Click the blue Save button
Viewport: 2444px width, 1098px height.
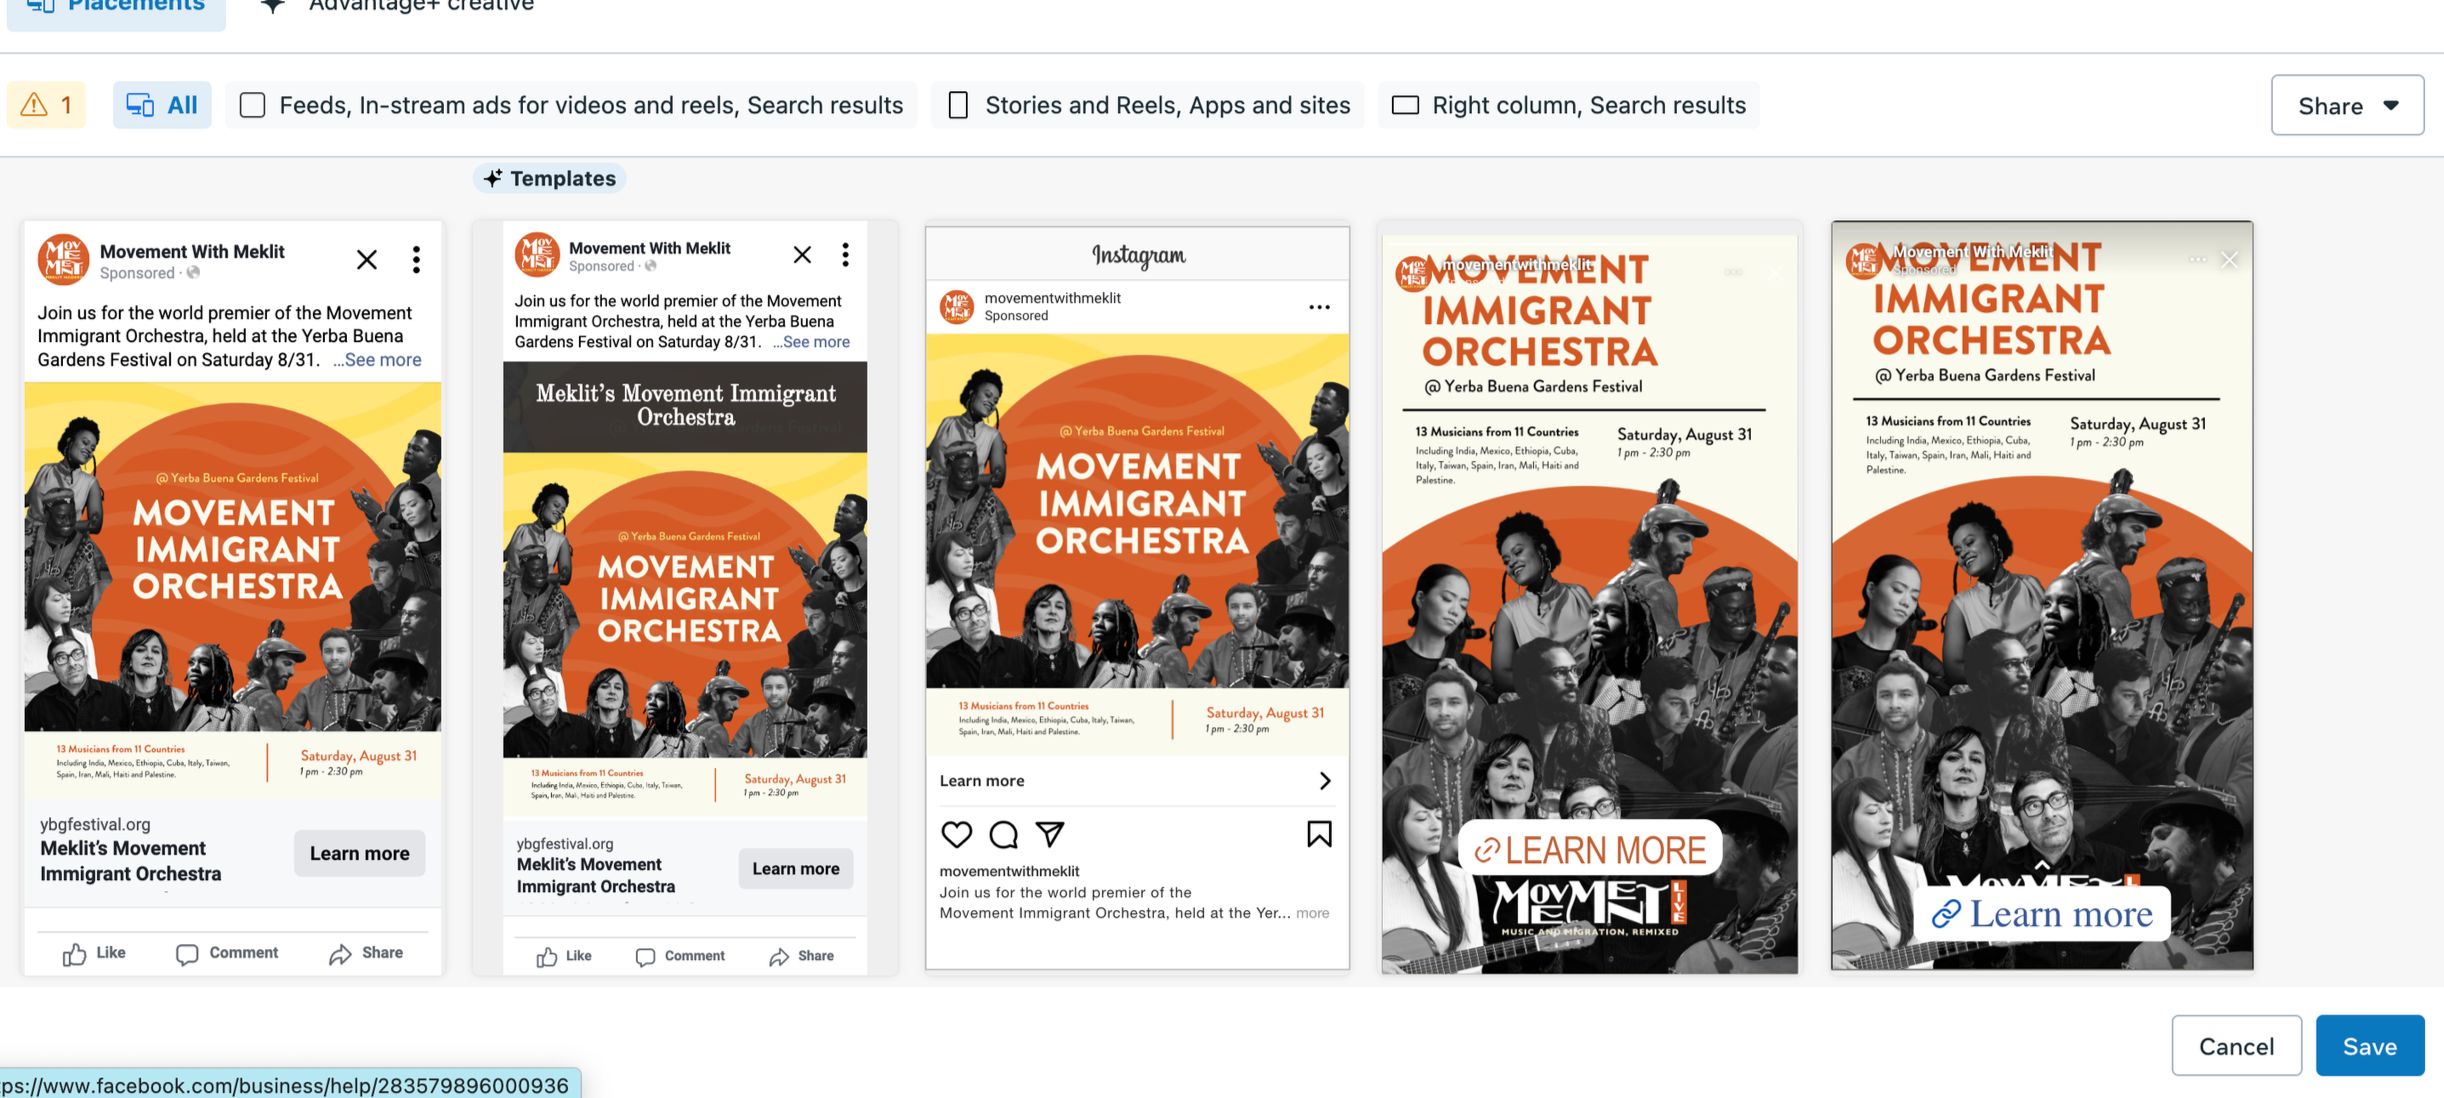point(2369,1046)
